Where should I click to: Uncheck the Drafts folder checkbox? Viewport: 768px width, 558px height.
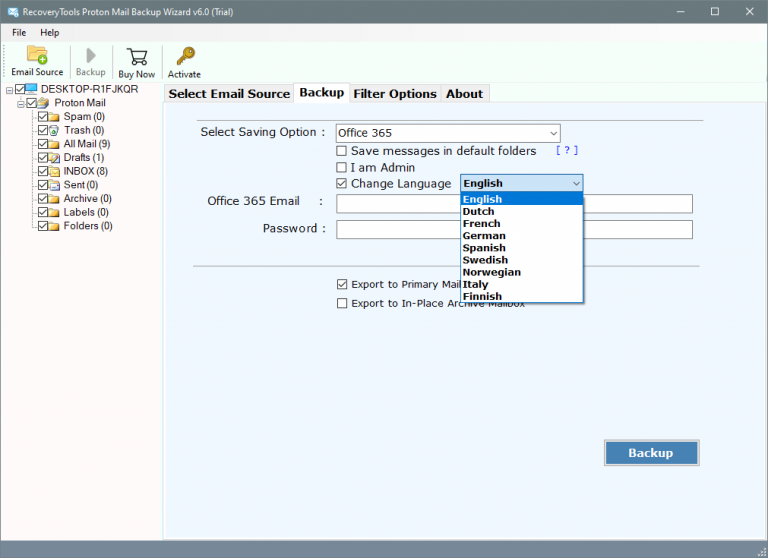point(43,158)
